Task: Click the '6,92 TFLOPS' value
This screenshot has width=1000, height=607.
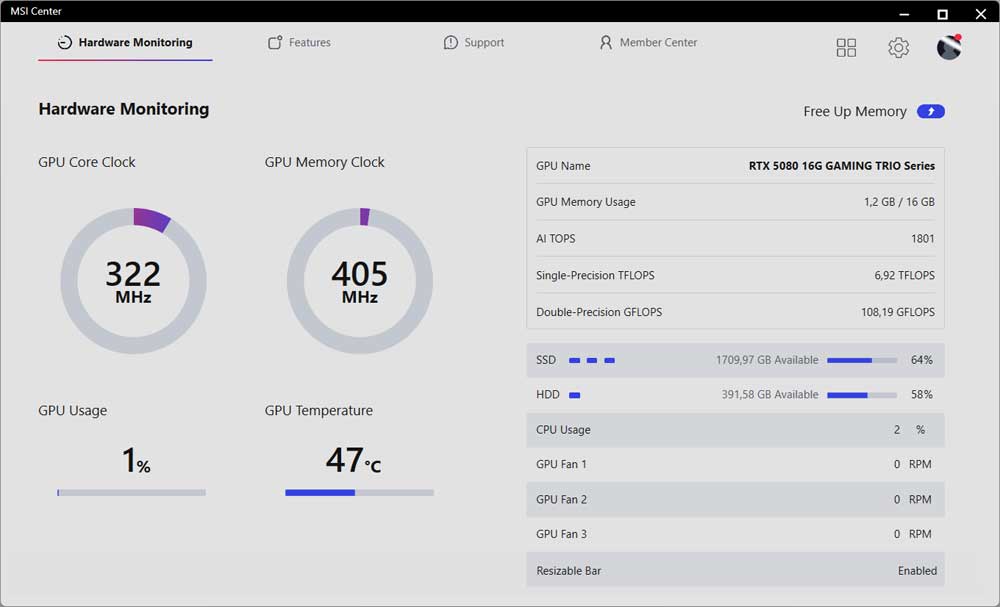Action: point(904,275)
